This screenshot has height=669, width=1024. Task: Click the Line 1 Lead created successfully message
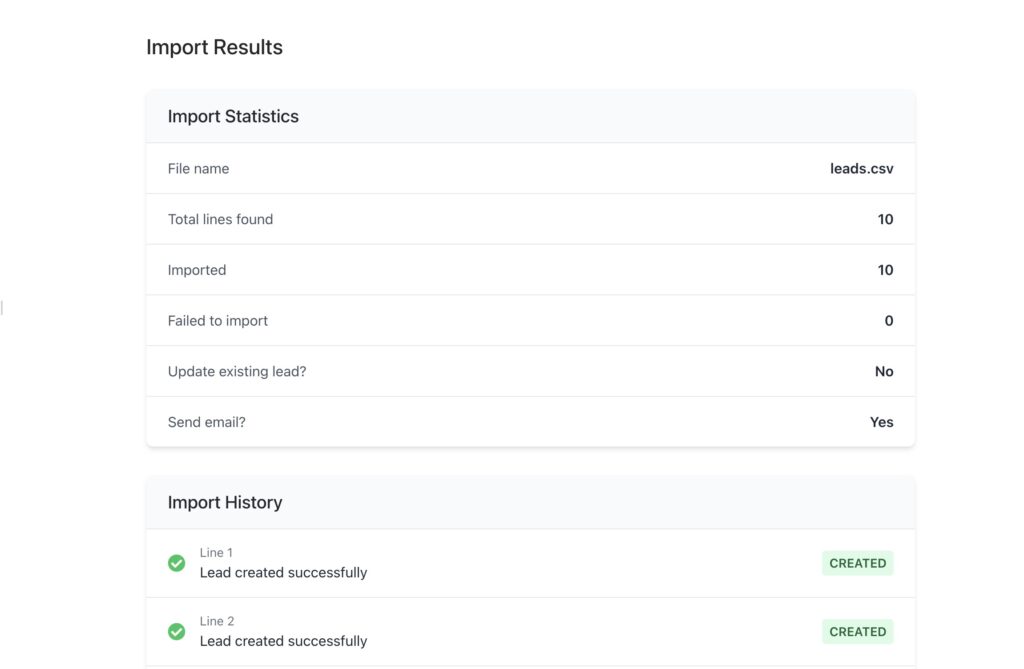(x=283, y=573)
